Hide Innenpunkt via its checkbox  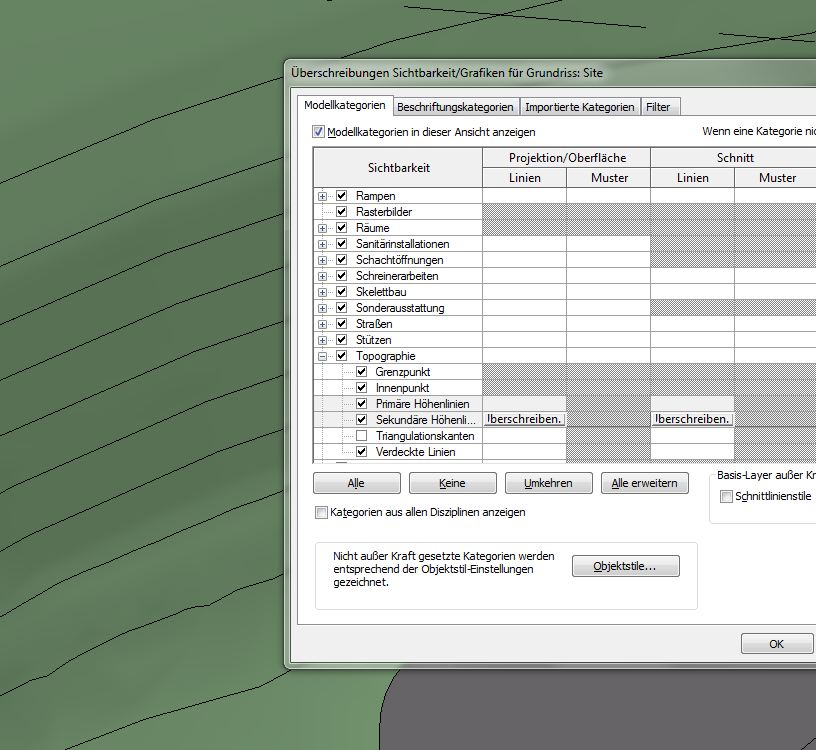[362, 388]
